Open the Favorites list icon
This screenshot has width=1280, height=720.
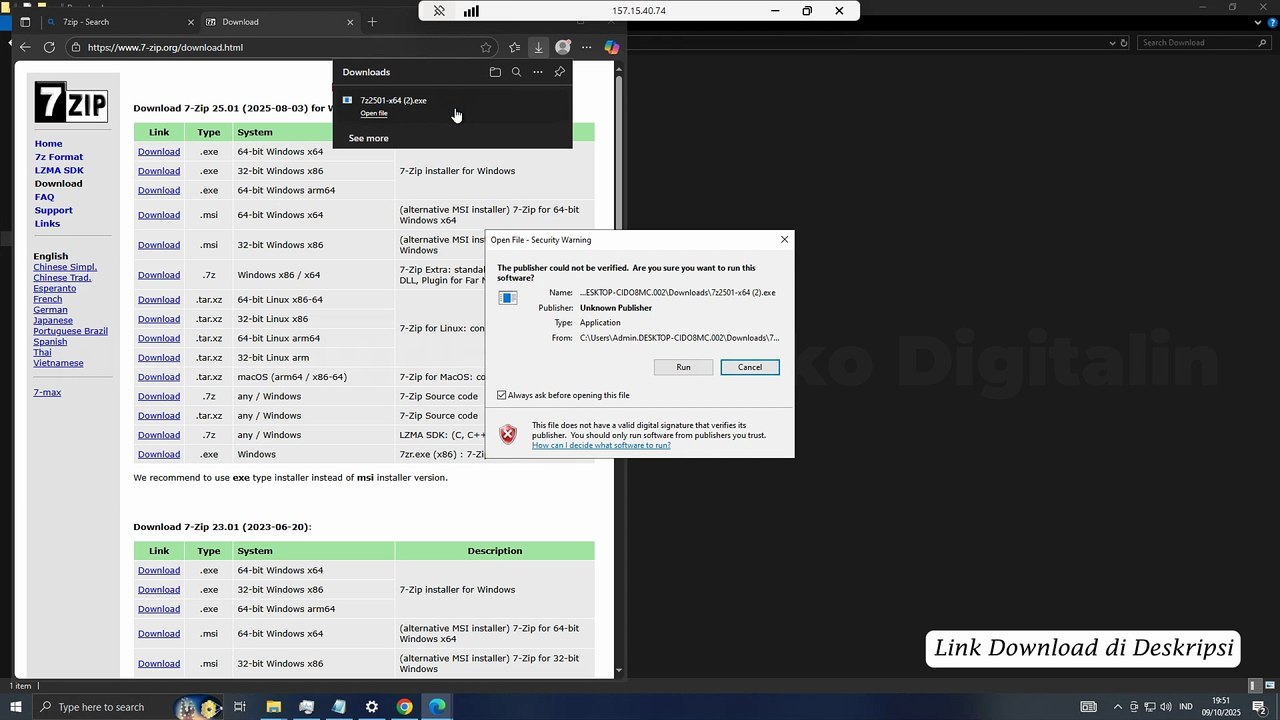point(514,47)
